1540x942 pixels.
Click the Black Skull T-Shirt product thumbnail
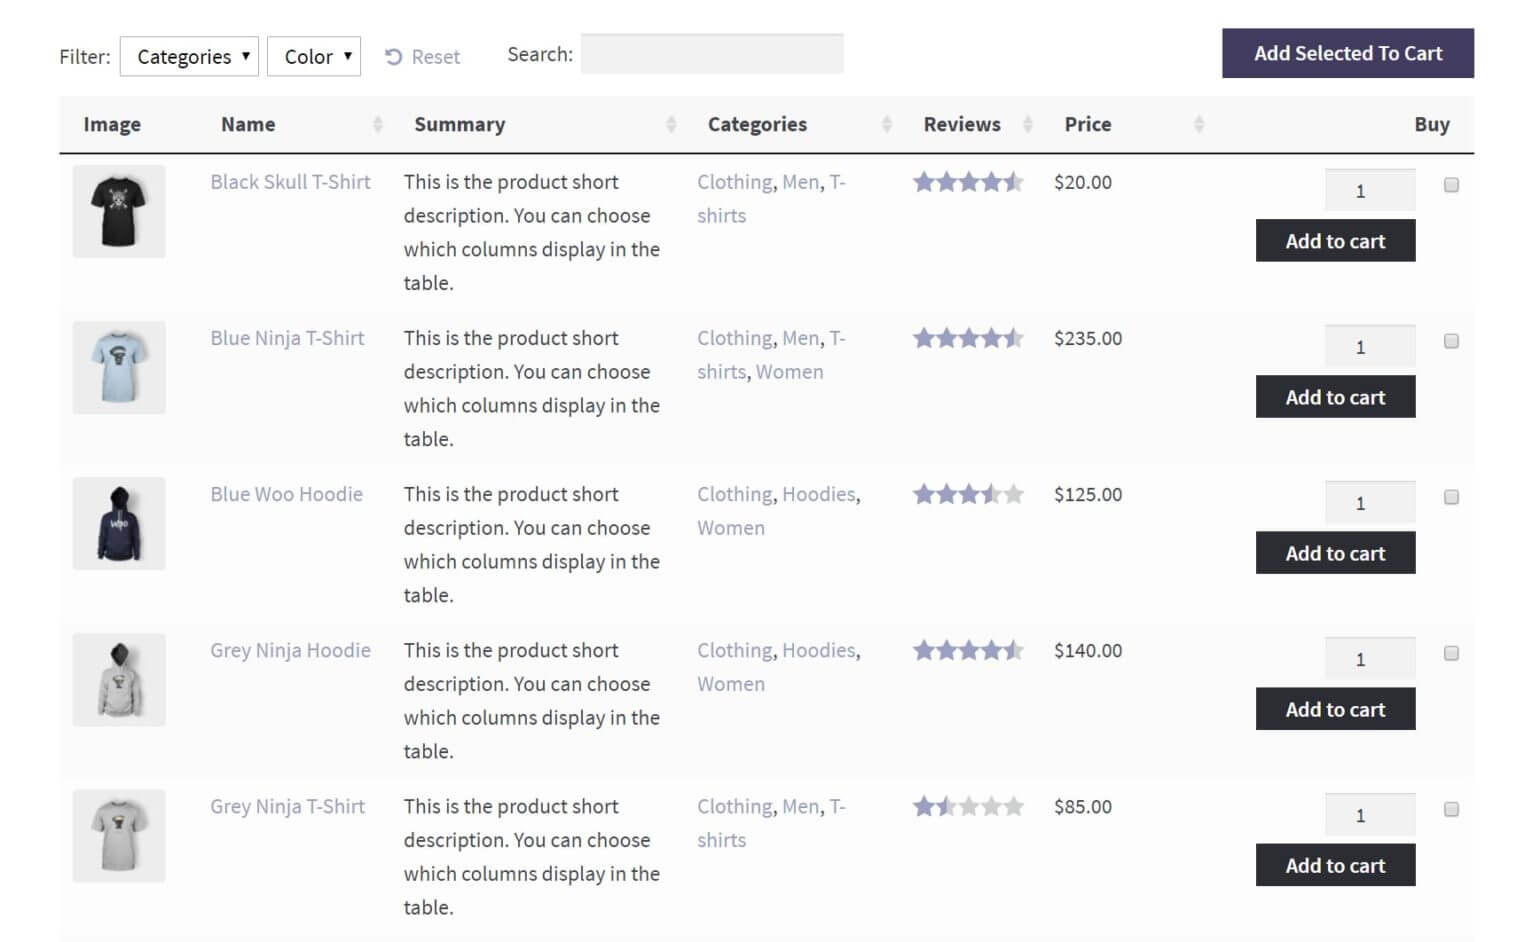coord(118,211)
